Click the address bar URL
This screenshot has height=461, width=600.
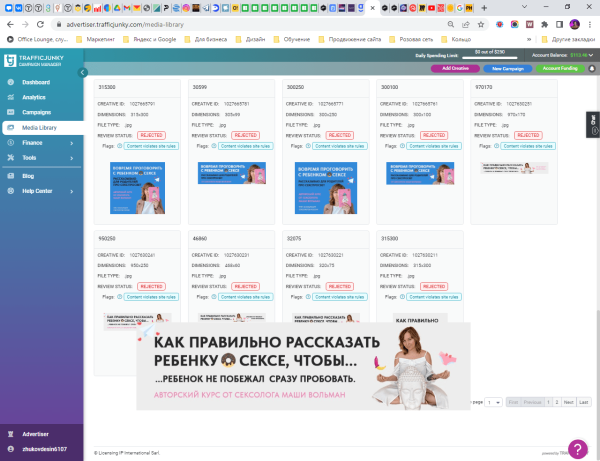125,24
